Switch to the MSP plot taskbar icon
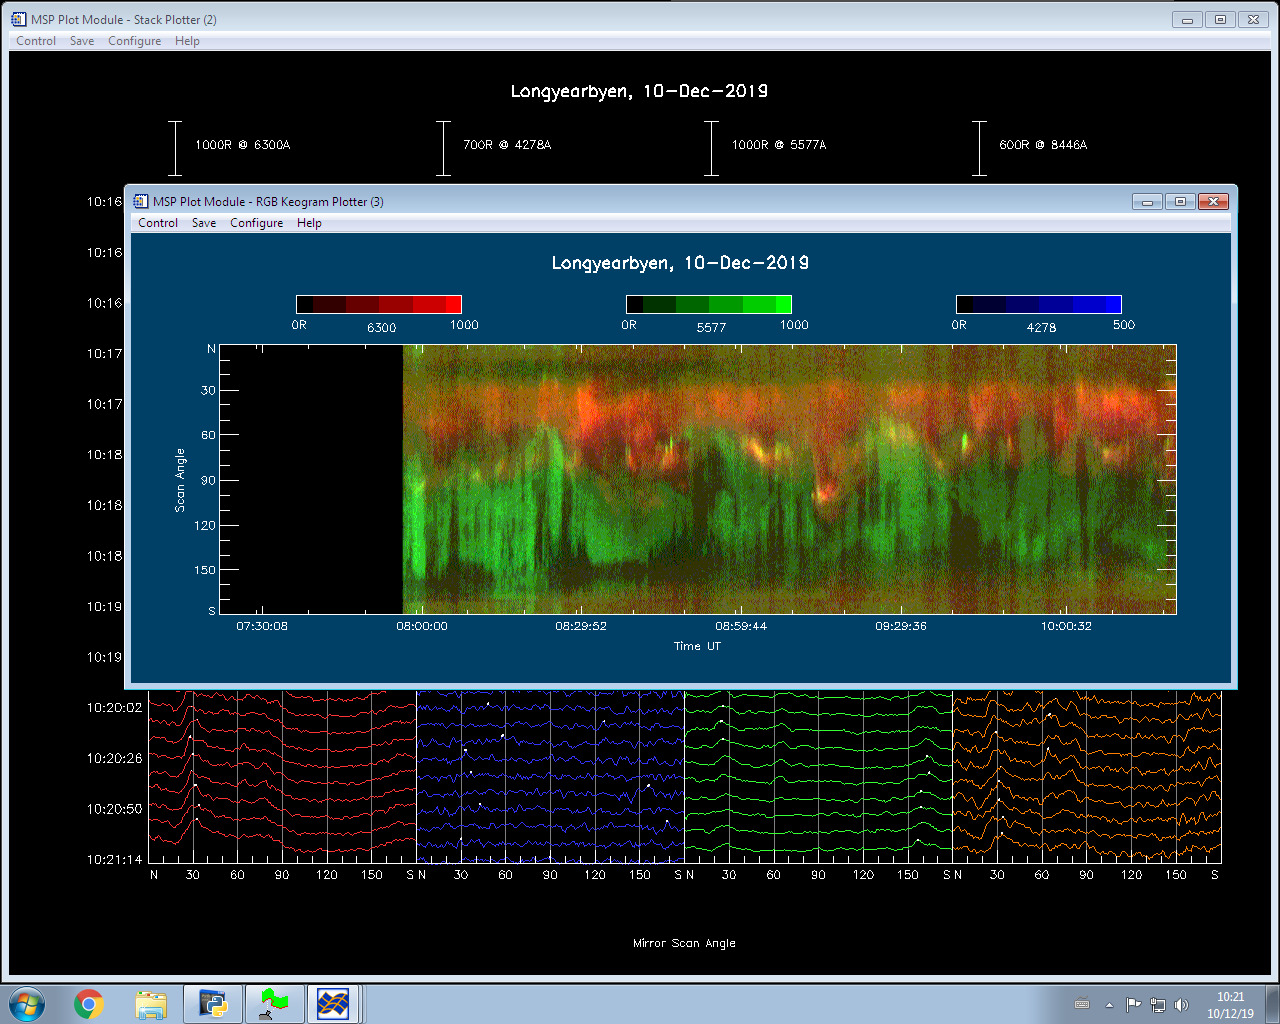The height and width of the screenshot is (1024, 1280). click(x=333, y=1004)
